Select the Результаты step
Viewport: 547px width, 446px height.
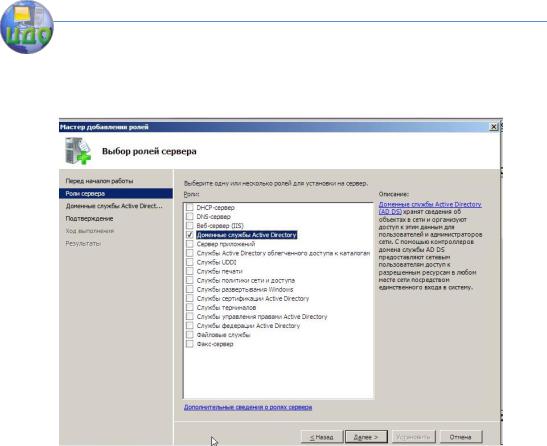83,244
